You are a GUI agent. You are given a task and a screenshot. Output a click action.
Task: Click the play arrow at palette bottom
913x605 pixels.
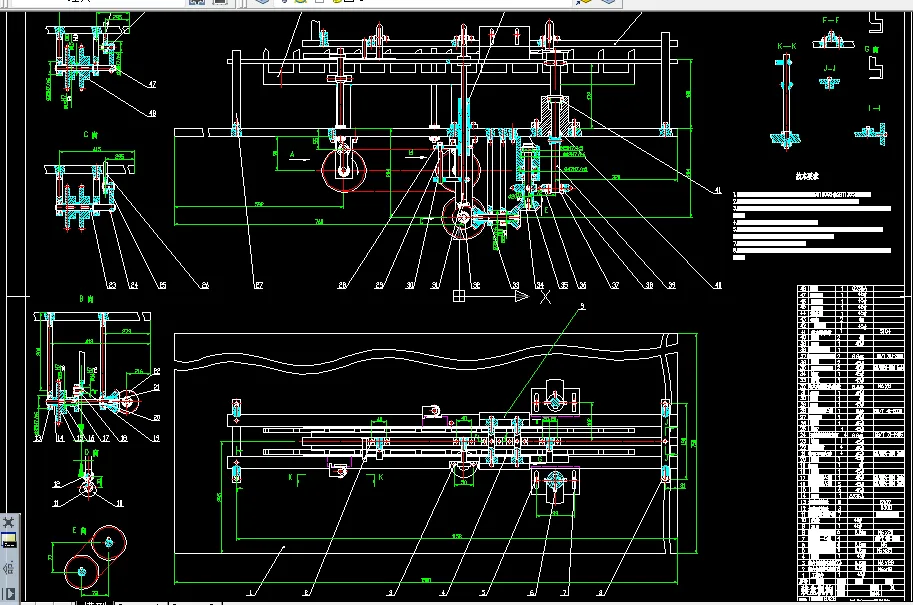[10, 594]
